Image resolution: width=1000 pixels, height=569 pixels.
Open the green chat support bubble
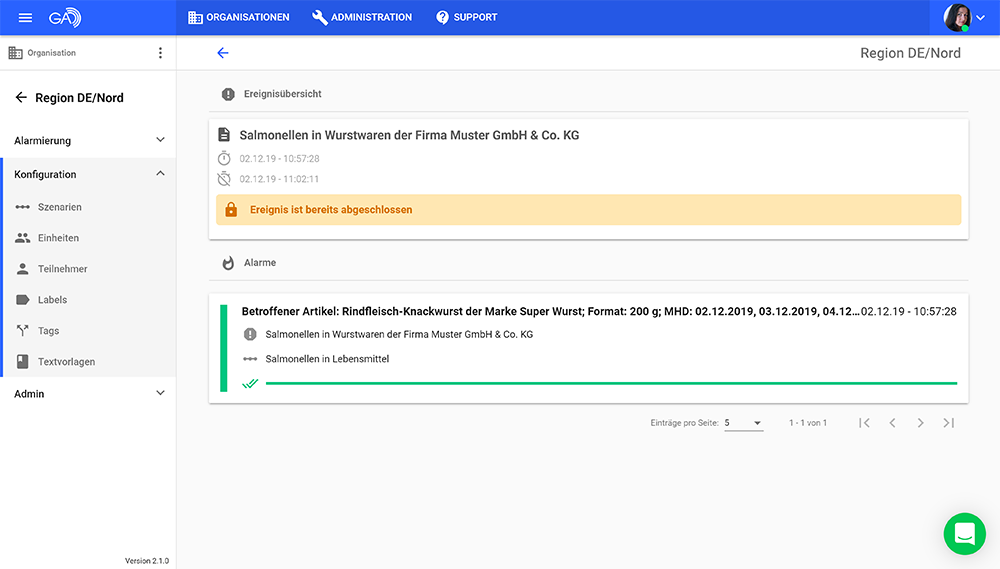[964, 534]
